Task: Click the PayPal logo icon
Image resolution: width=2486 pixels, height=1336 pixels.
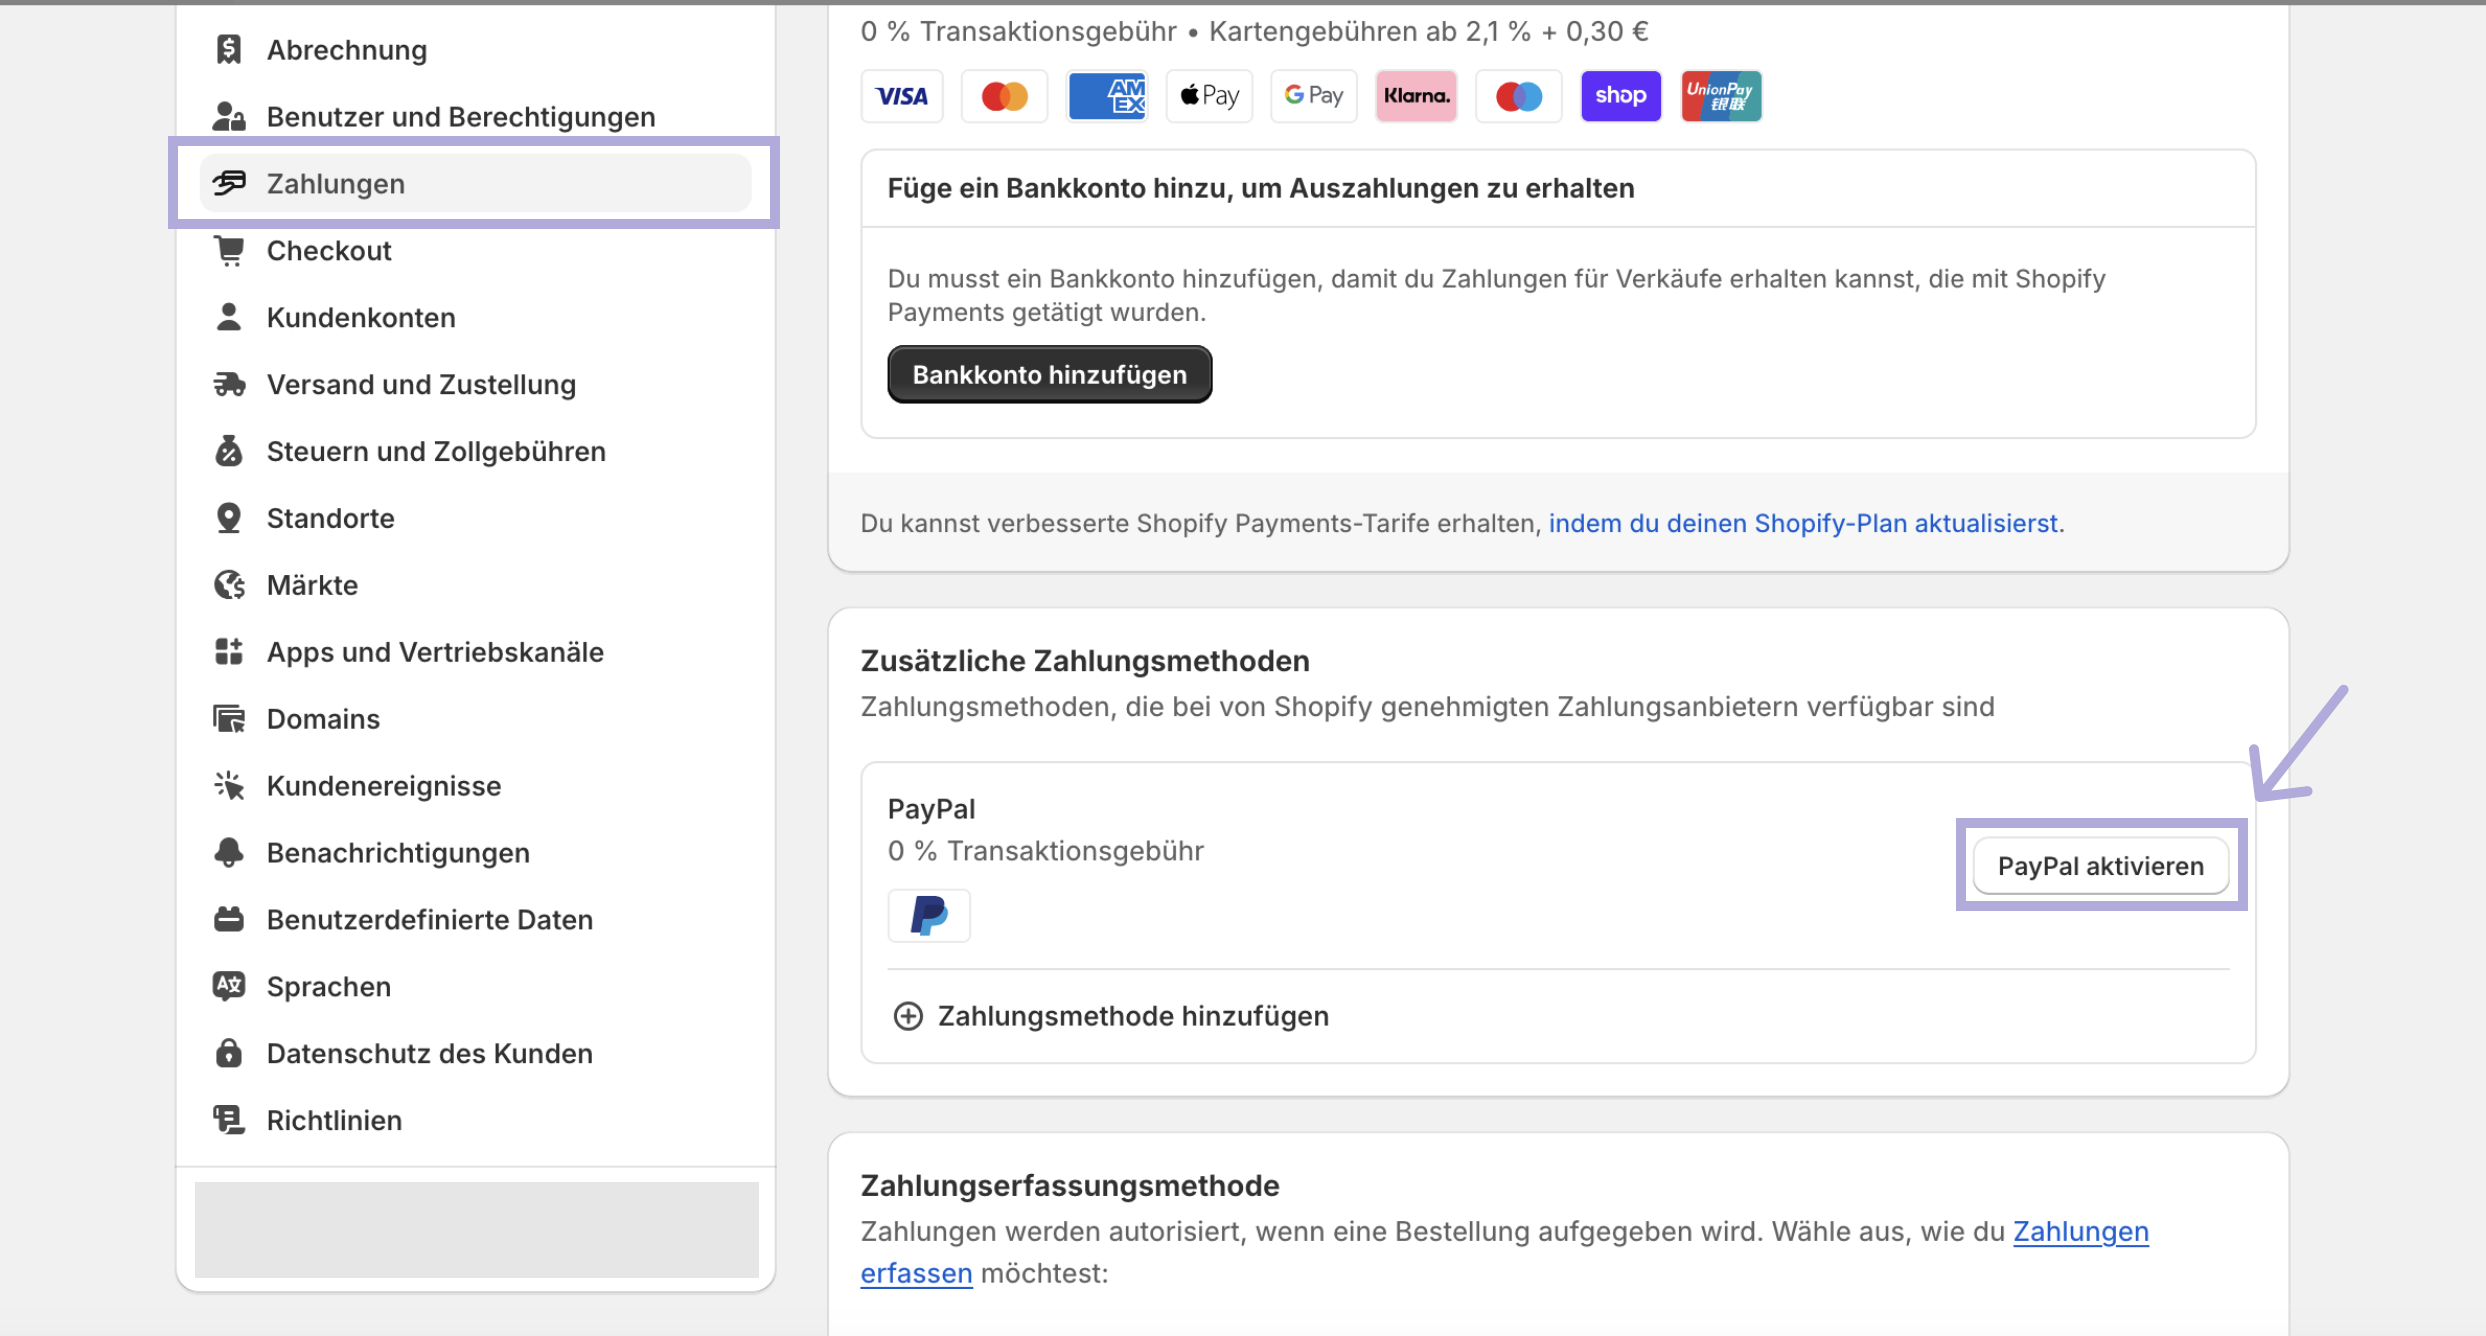Action: [929, 915]
